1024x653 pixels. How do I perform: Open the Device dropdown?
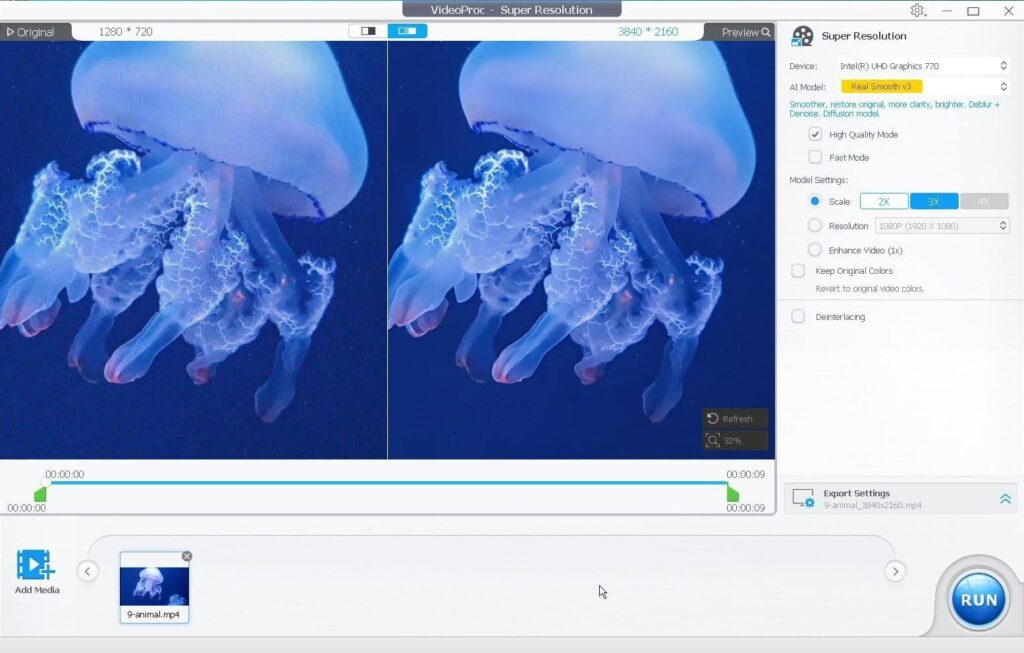(x=923, y=66)
